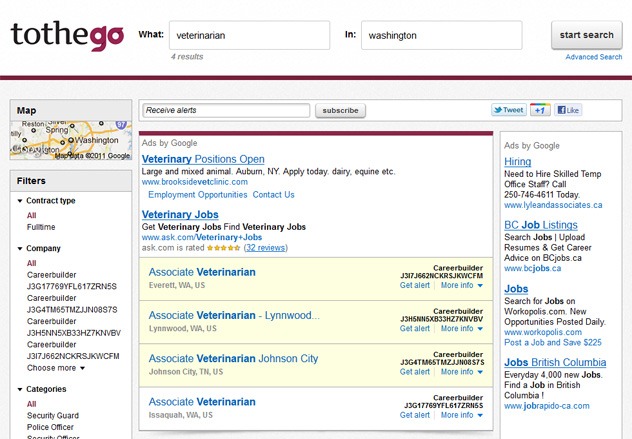Filter by Careerbuilder J3G4TM65TMZJJN08S7S
This screenshot has height=439, width=632.
point(72,304)
